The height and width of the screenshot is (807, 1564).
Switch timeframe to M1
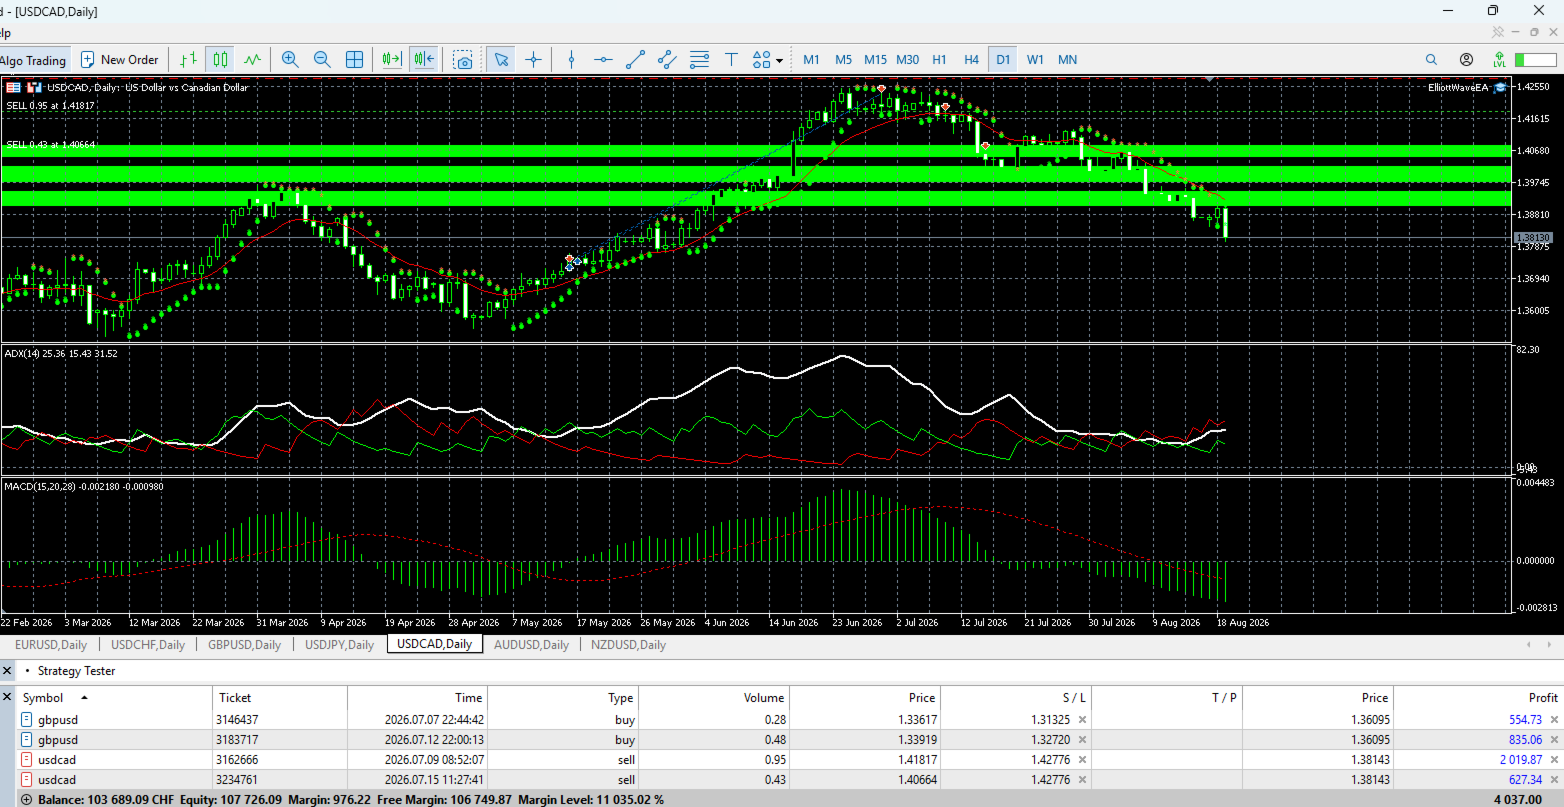[x=811, y=60]
